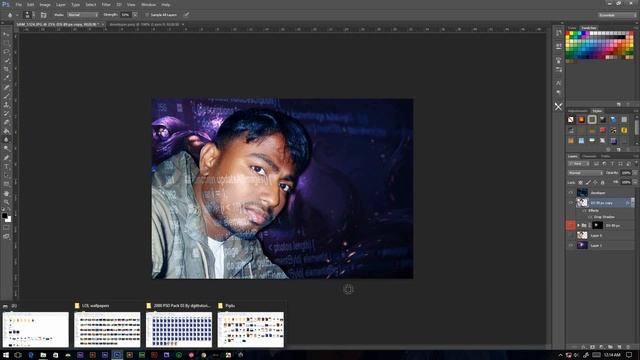Hide the top developer layer

(571, 193)
